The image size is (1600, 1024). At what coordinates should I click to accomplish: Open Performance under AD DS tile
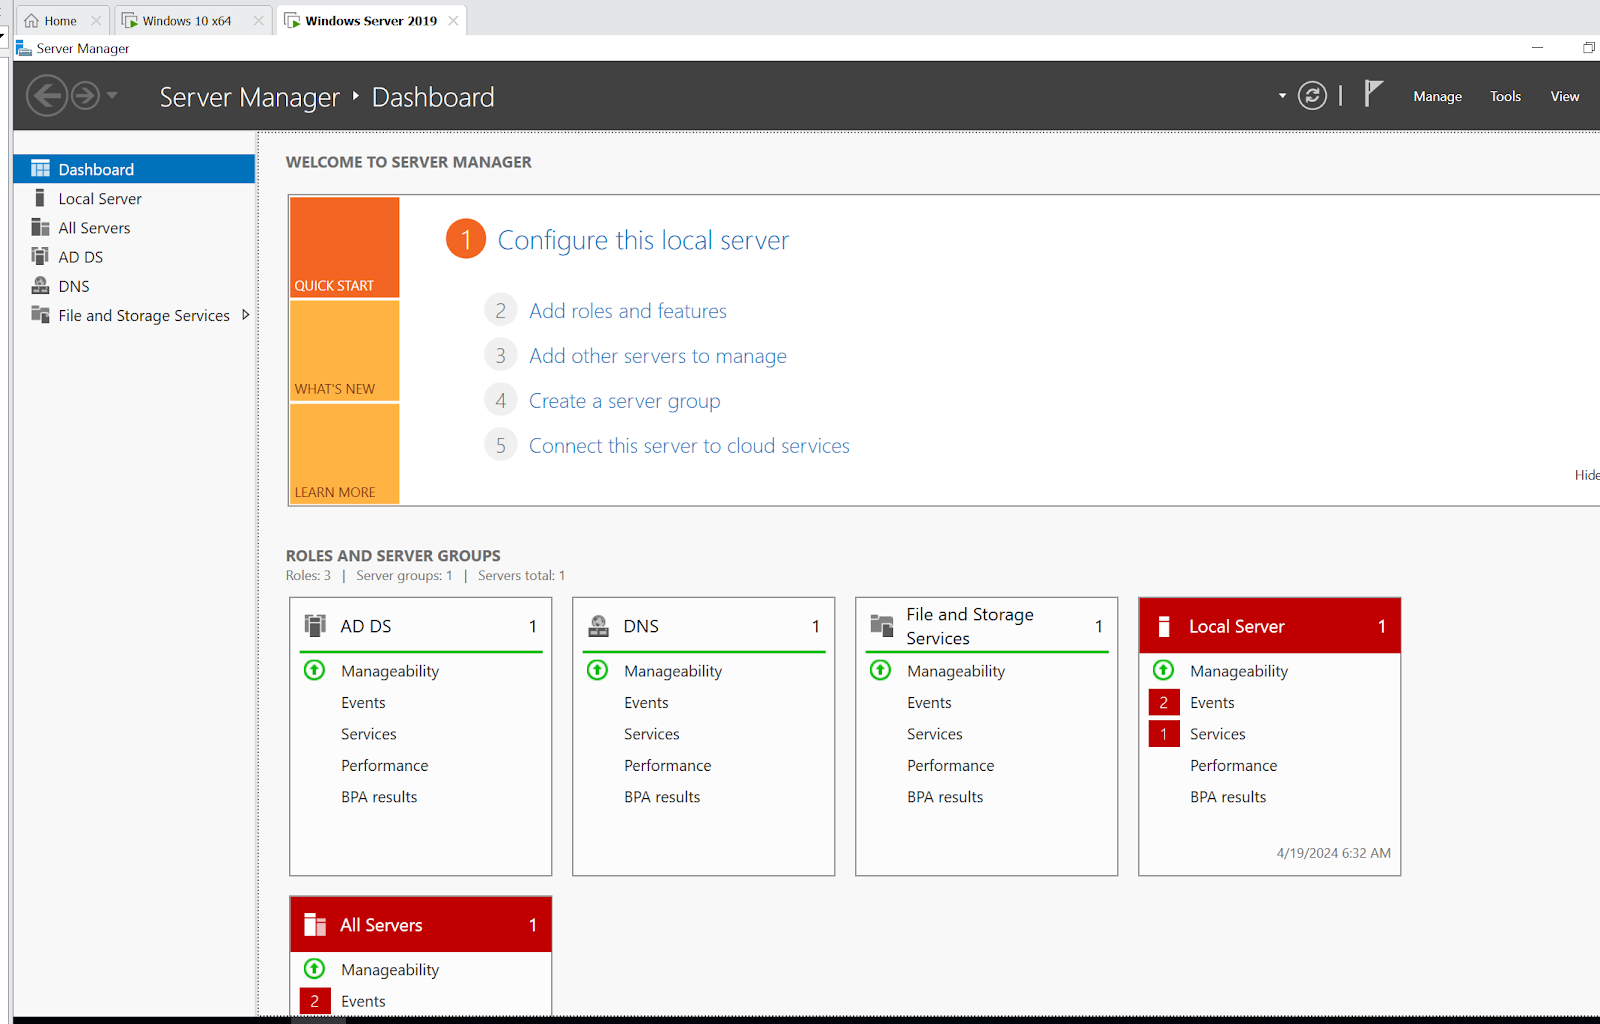click(384, 765)
